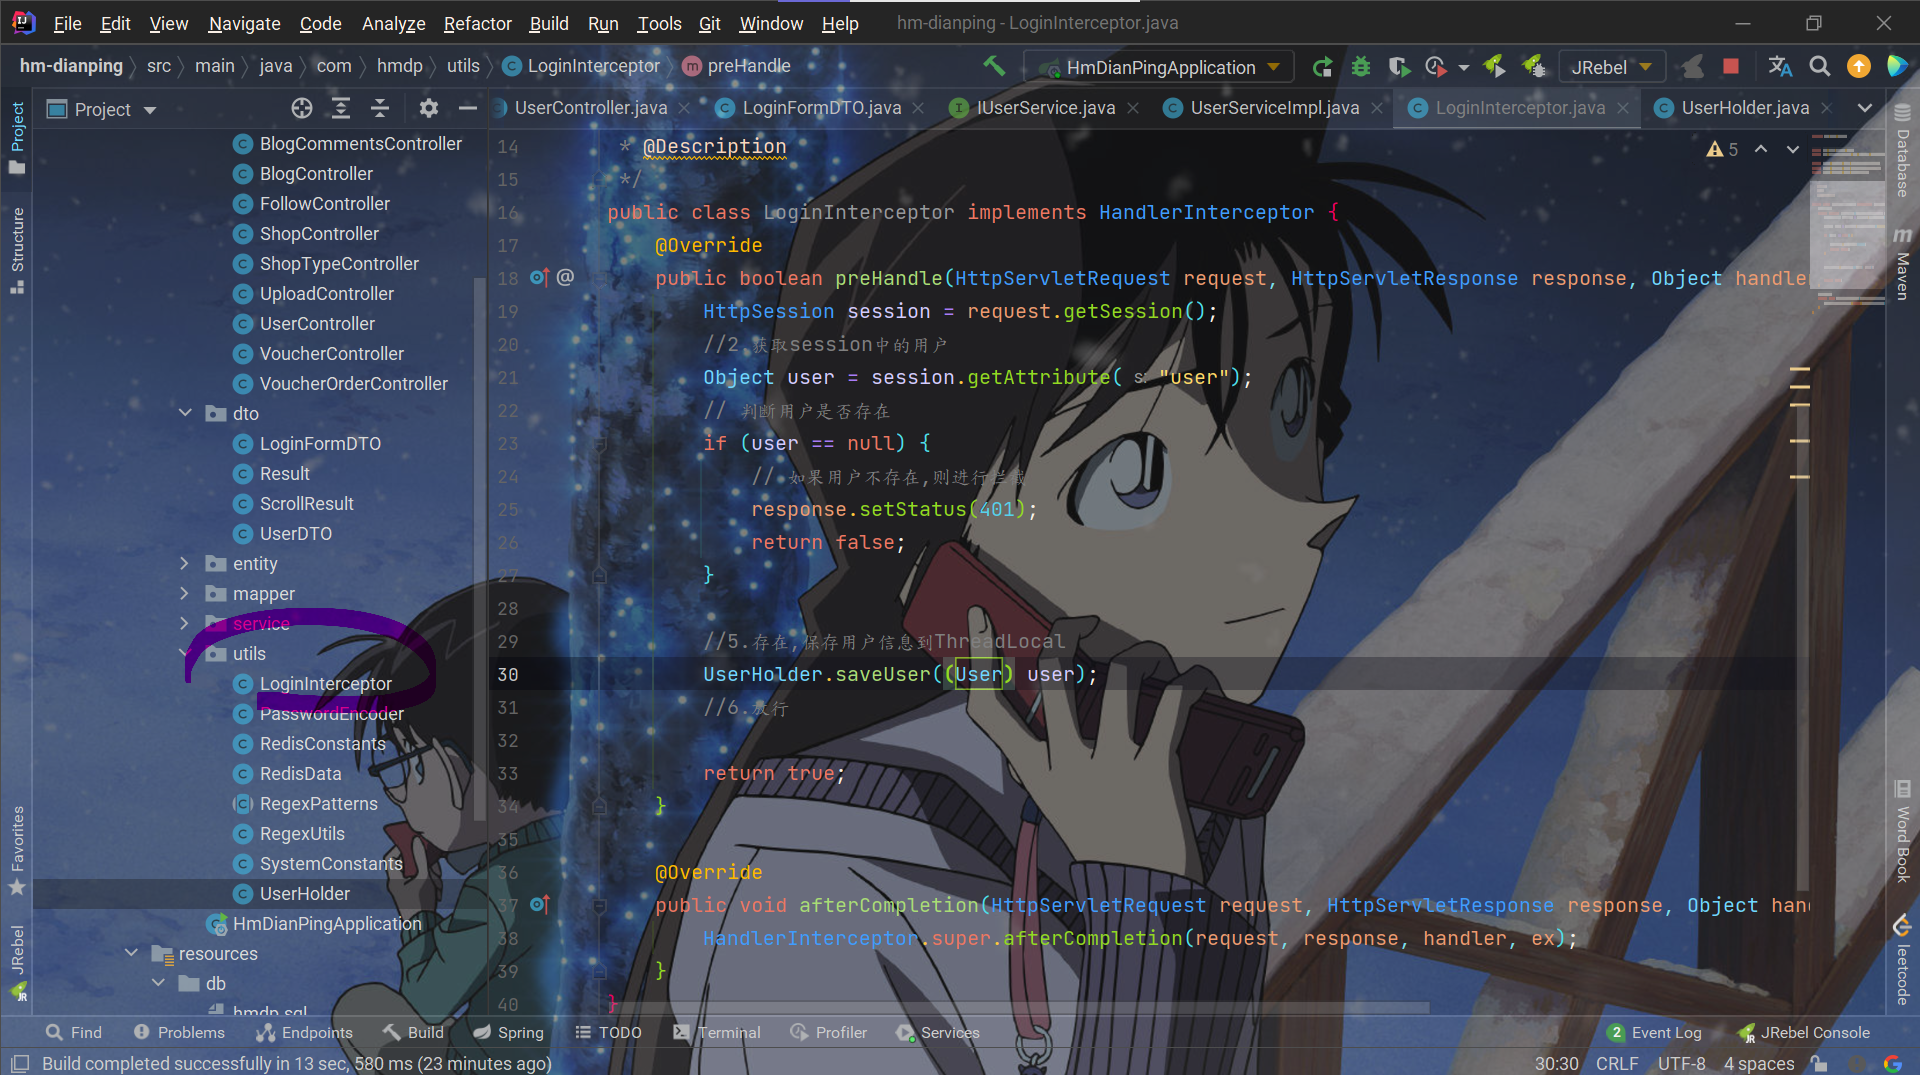Open Project panel settings gear
The height and width of the screenshot is (1075, 1920).
click(429, 108)
